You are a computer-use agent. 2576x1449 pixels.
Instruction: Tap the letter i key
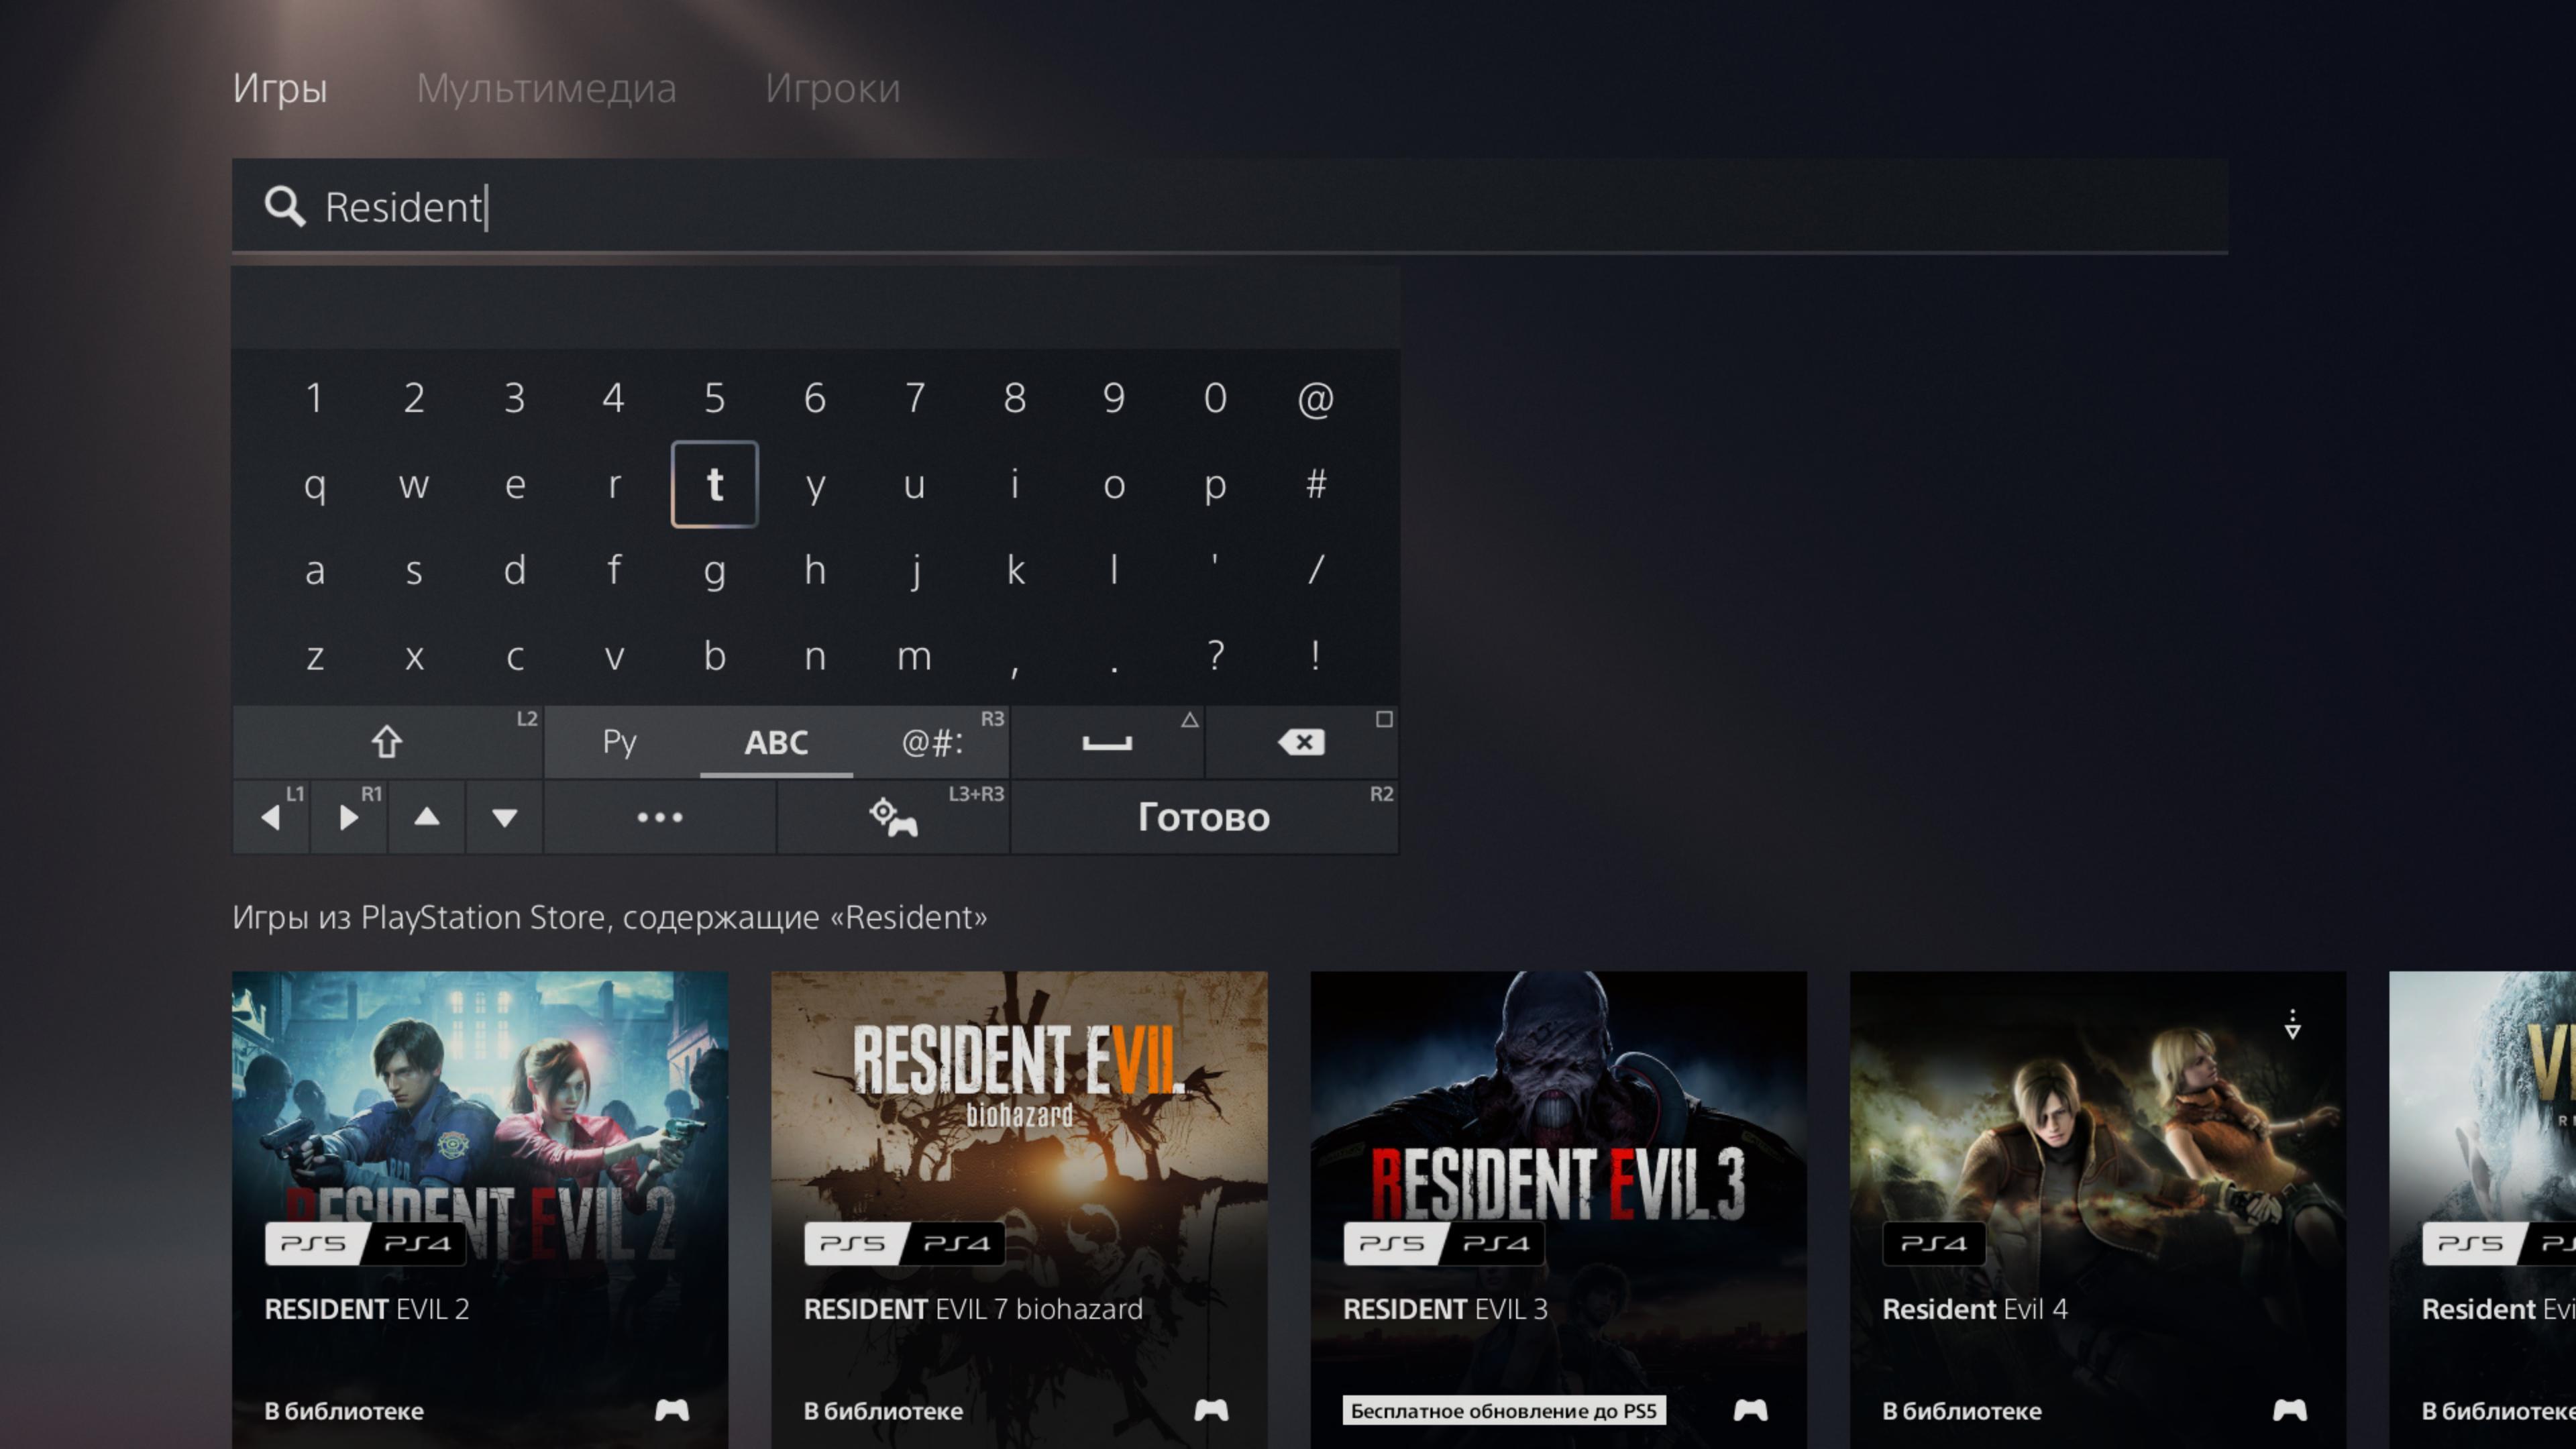point(1014,484)
